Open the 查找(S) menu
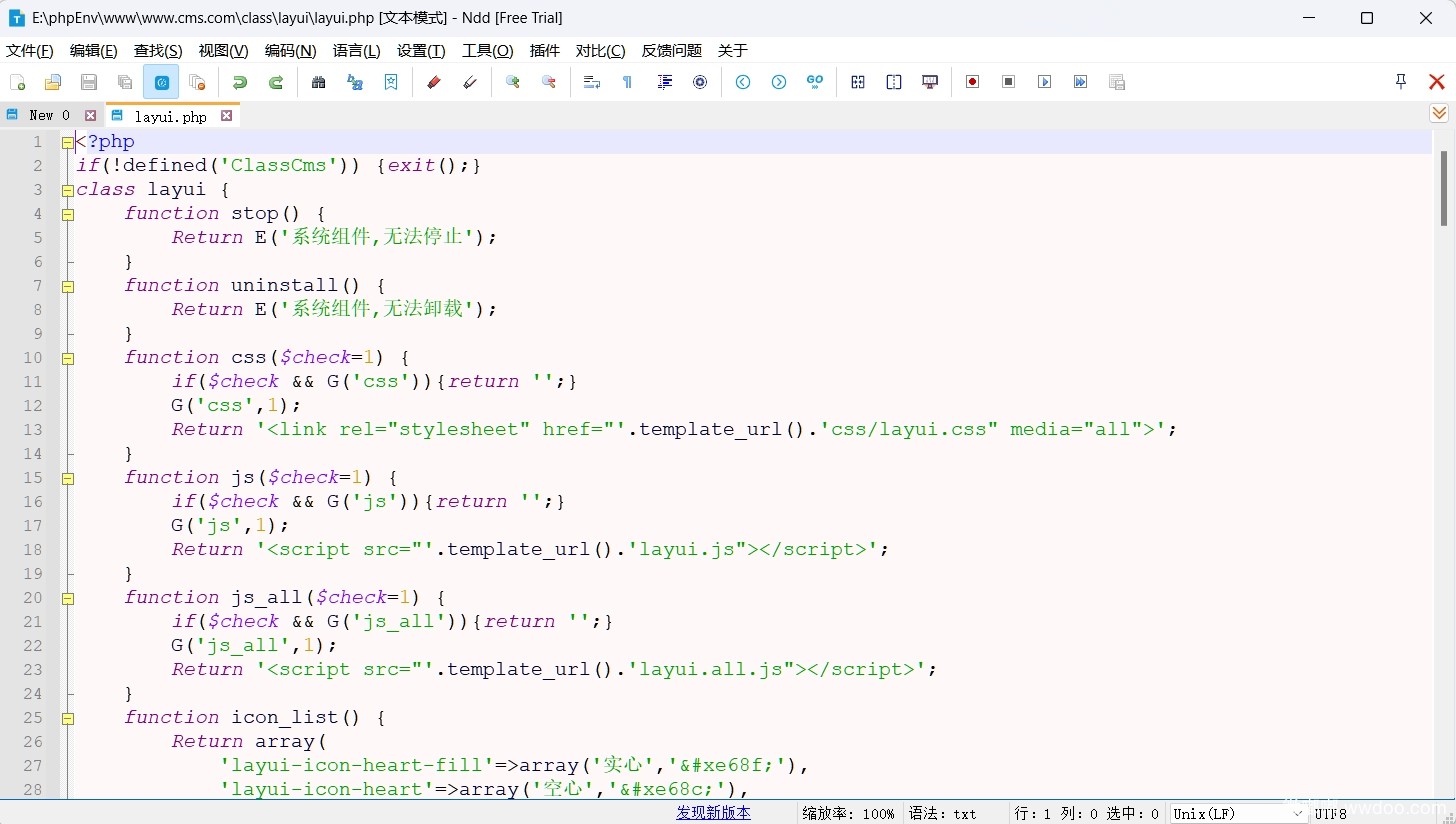This screenshot has width=1456, height=824. (158, 51)
